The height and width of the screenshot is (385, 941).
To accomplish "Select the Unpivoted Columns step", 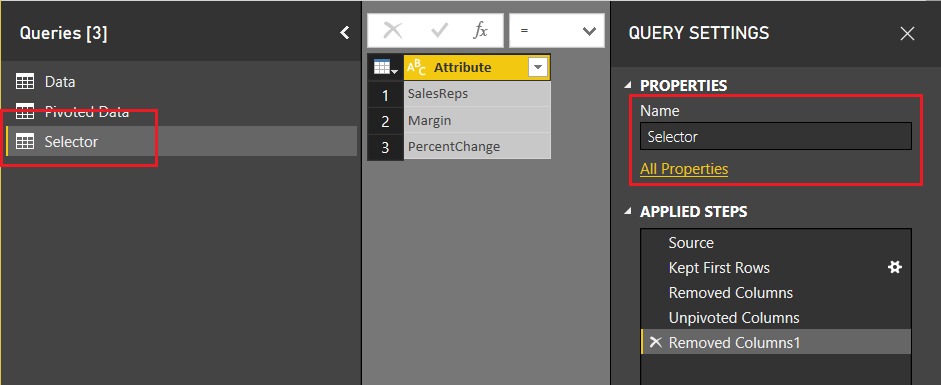I will point(776,317).
